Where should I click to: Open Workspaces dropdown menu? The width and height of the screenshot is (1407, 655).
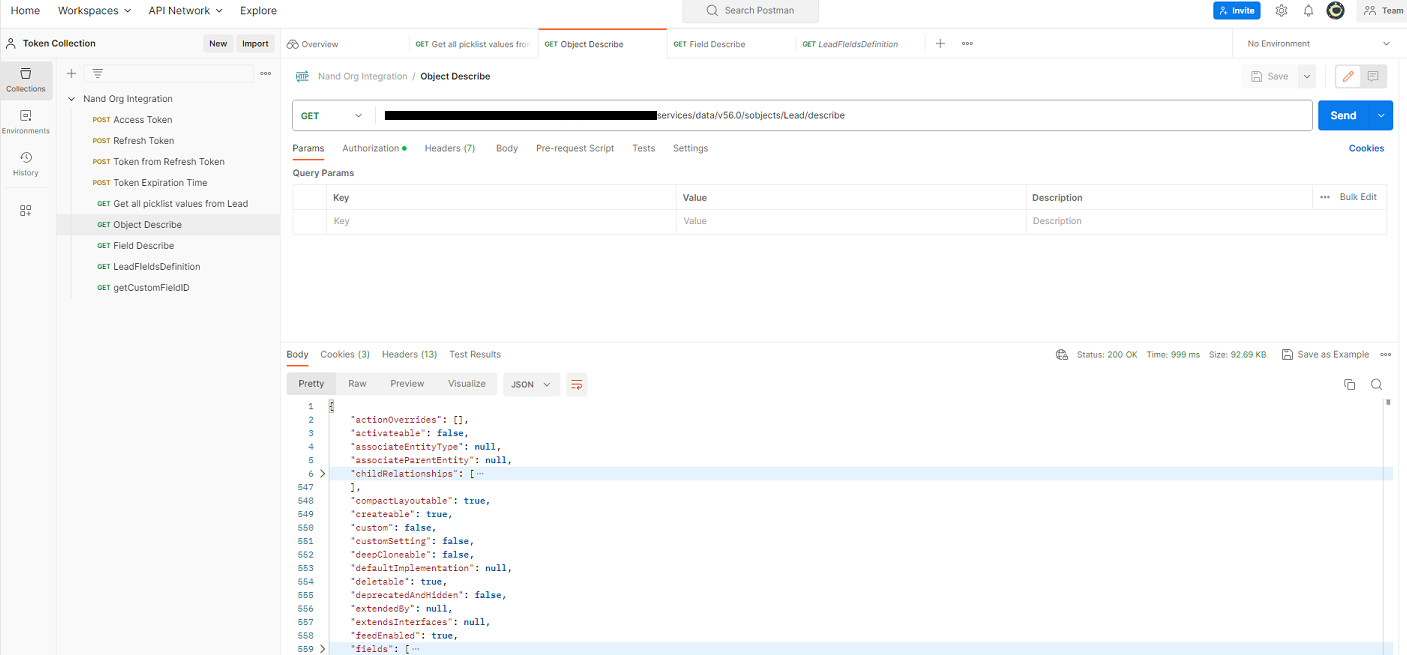tap(94, 10)
